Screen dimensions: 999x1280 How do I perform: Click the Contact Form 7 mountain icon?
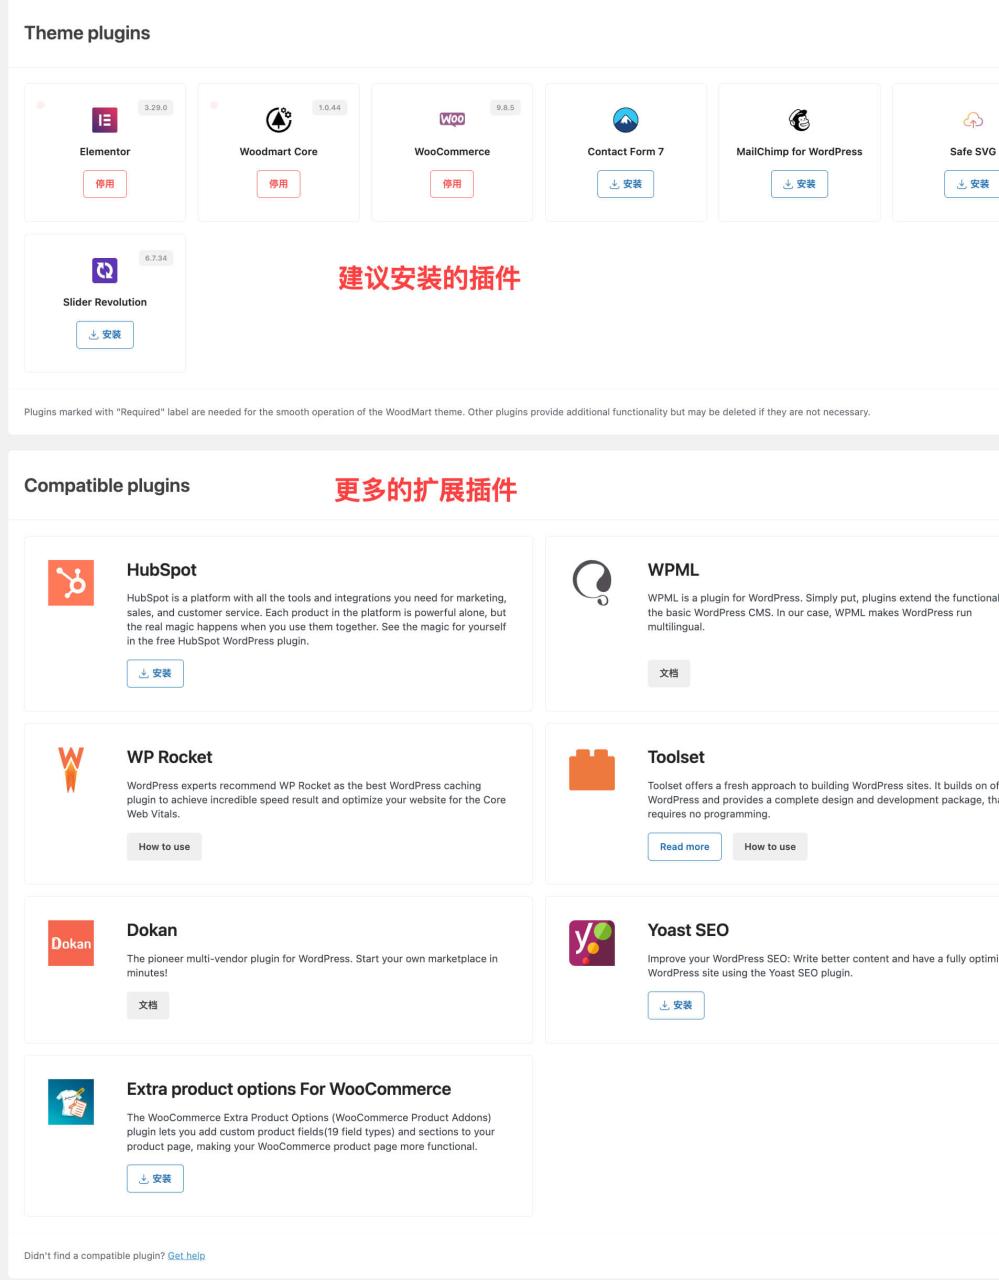(625, 117)
